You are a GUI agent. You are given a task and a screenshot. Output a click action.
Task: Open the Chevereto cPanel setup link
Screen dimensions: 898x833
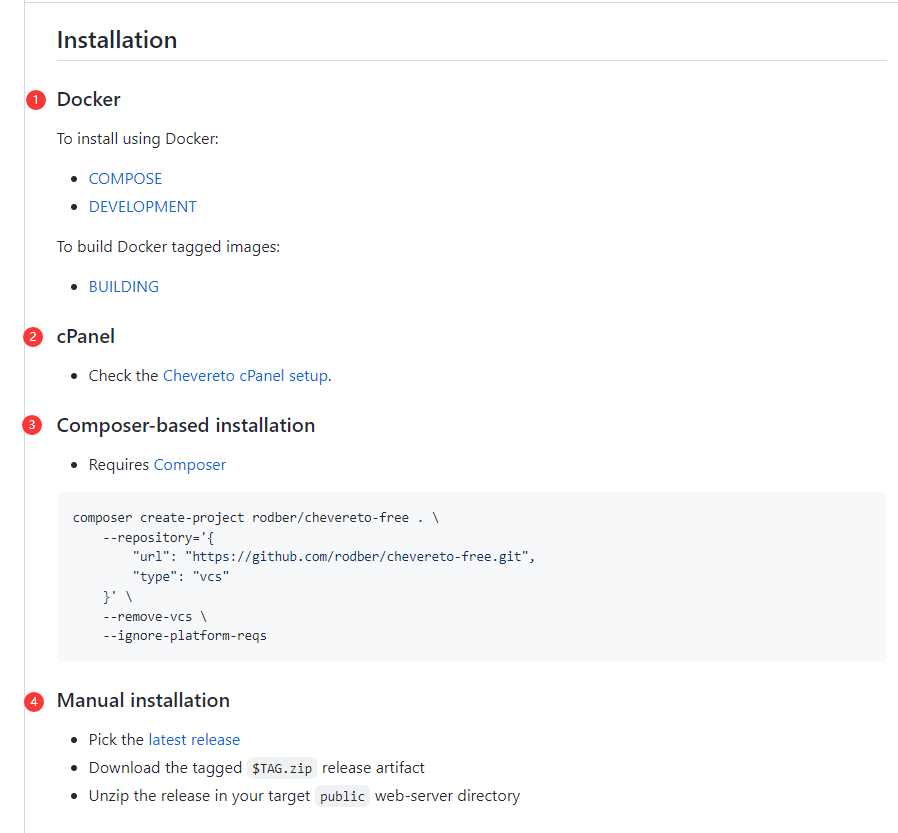[x=245, y=376]
